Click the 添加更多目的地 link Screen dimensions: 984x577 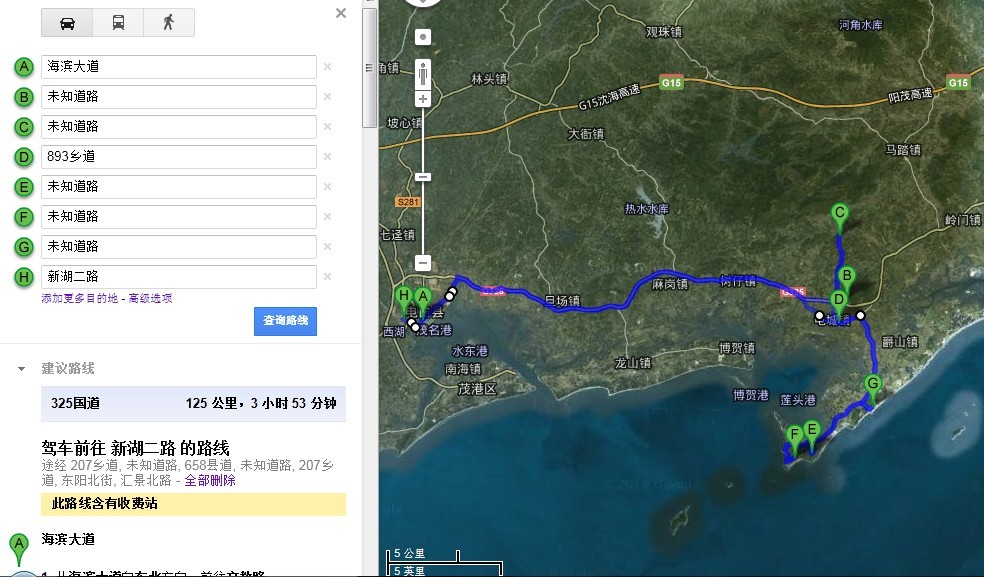(x=81, y=298)
